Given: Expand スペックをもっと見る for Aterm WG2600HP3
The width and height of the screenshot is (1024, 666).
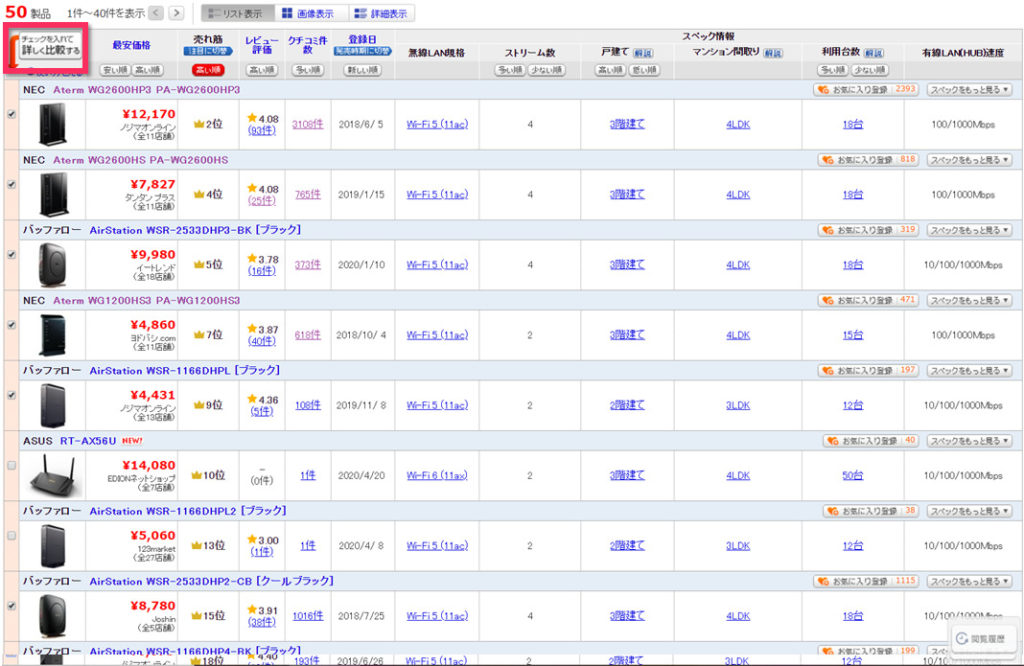Looking at the screenshot, I should pos(969,89).
